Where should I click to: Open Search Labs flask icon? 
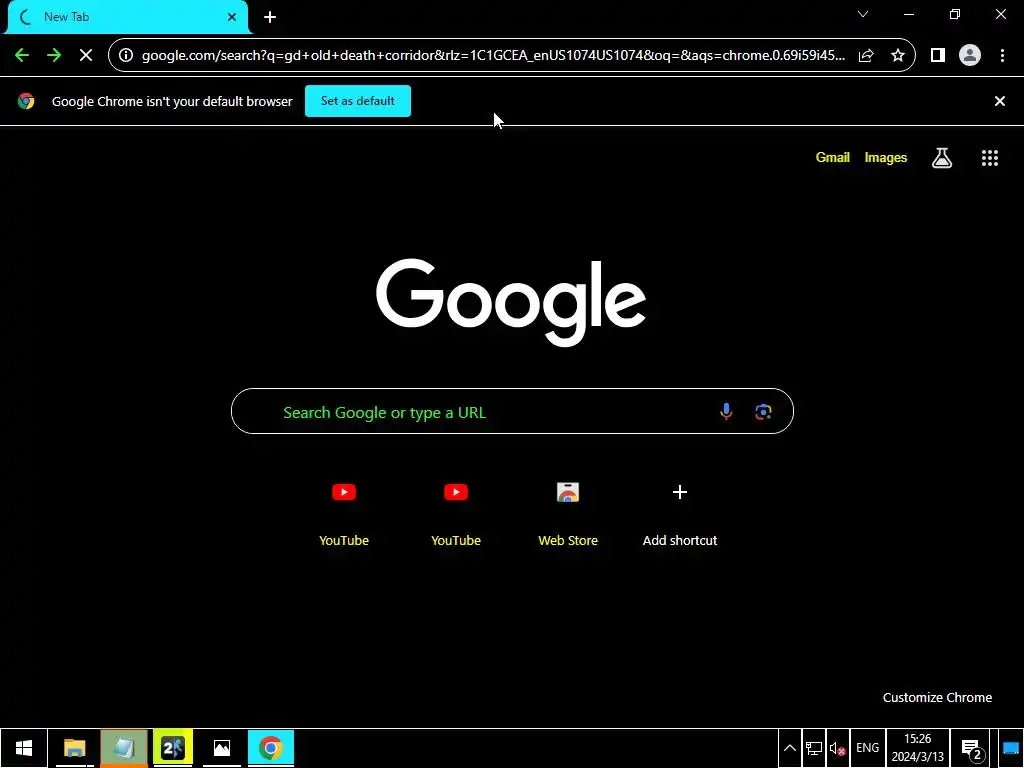coord(942,157)
